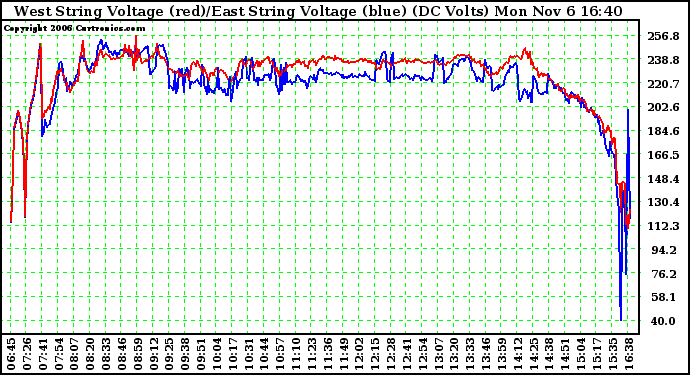Click the 09:12 time label
Viewport: 690px width, 375px height.
pyautogui.click(x=154, y=353)
